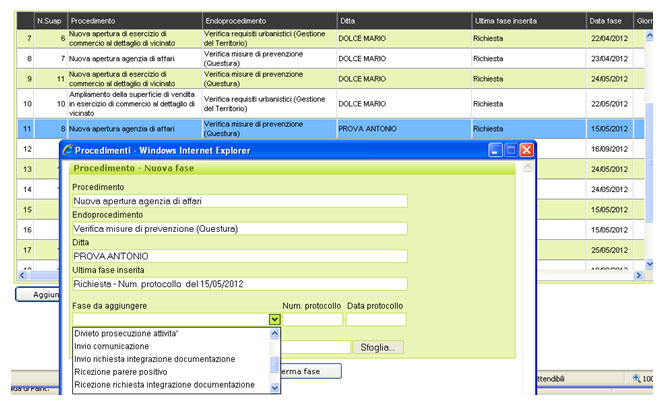Click row number 15 in the table
The height and width of the screenshot is (411, 670).
pos(27,210)
